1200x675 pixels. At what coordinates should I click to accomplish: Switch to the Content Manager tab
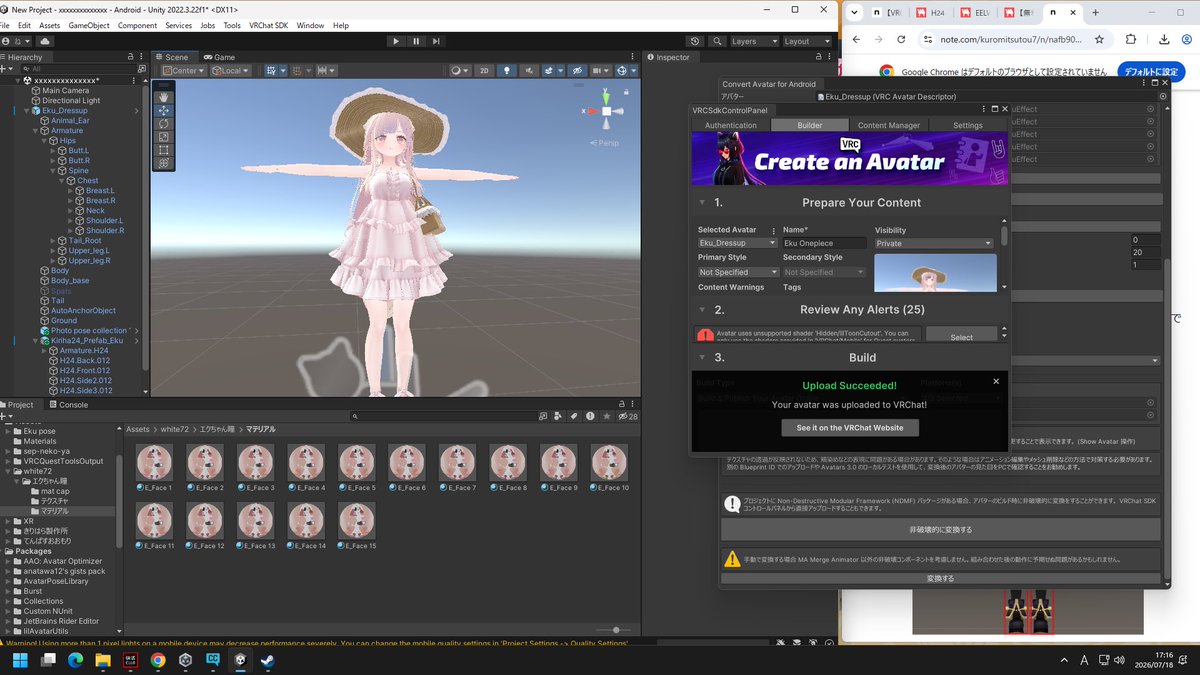(889, 125)
